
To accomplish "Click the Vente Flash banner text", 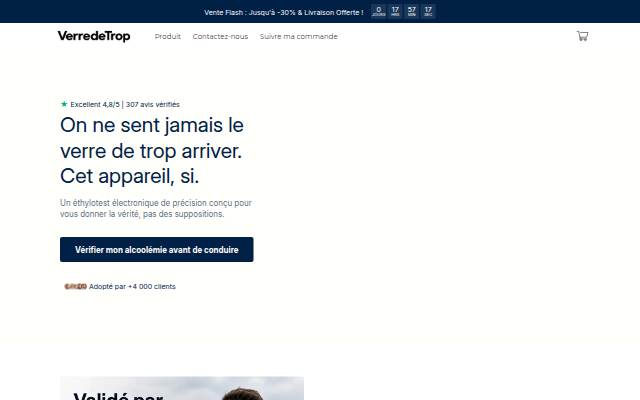I will 284,12.
